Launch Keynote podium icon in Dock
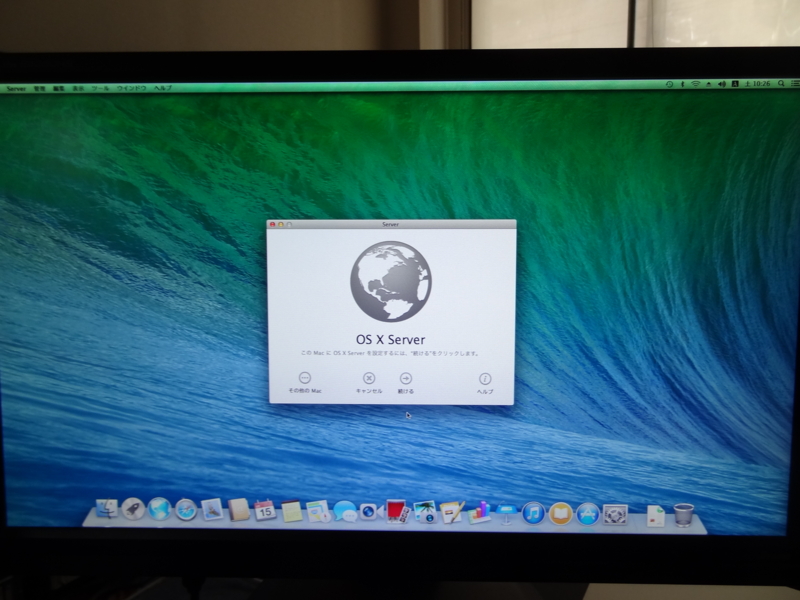The height and width of the screenshot is (600, 800). click(506, 513)
